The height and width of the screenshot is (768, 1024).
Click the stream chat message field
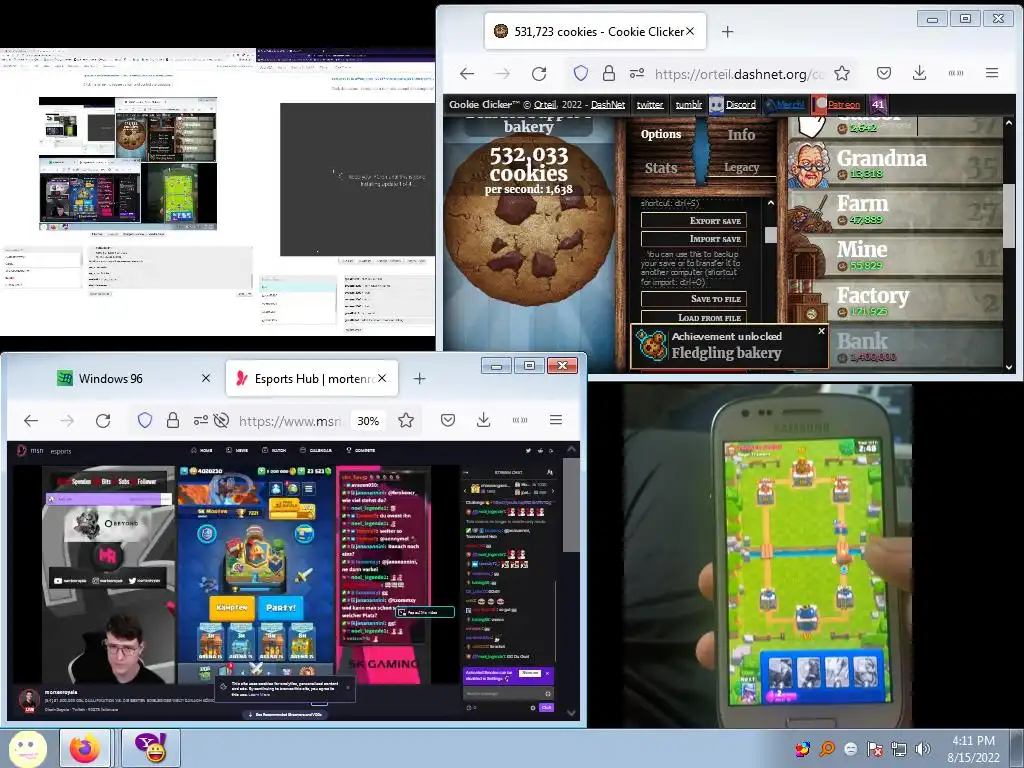[x=508, y=694]
